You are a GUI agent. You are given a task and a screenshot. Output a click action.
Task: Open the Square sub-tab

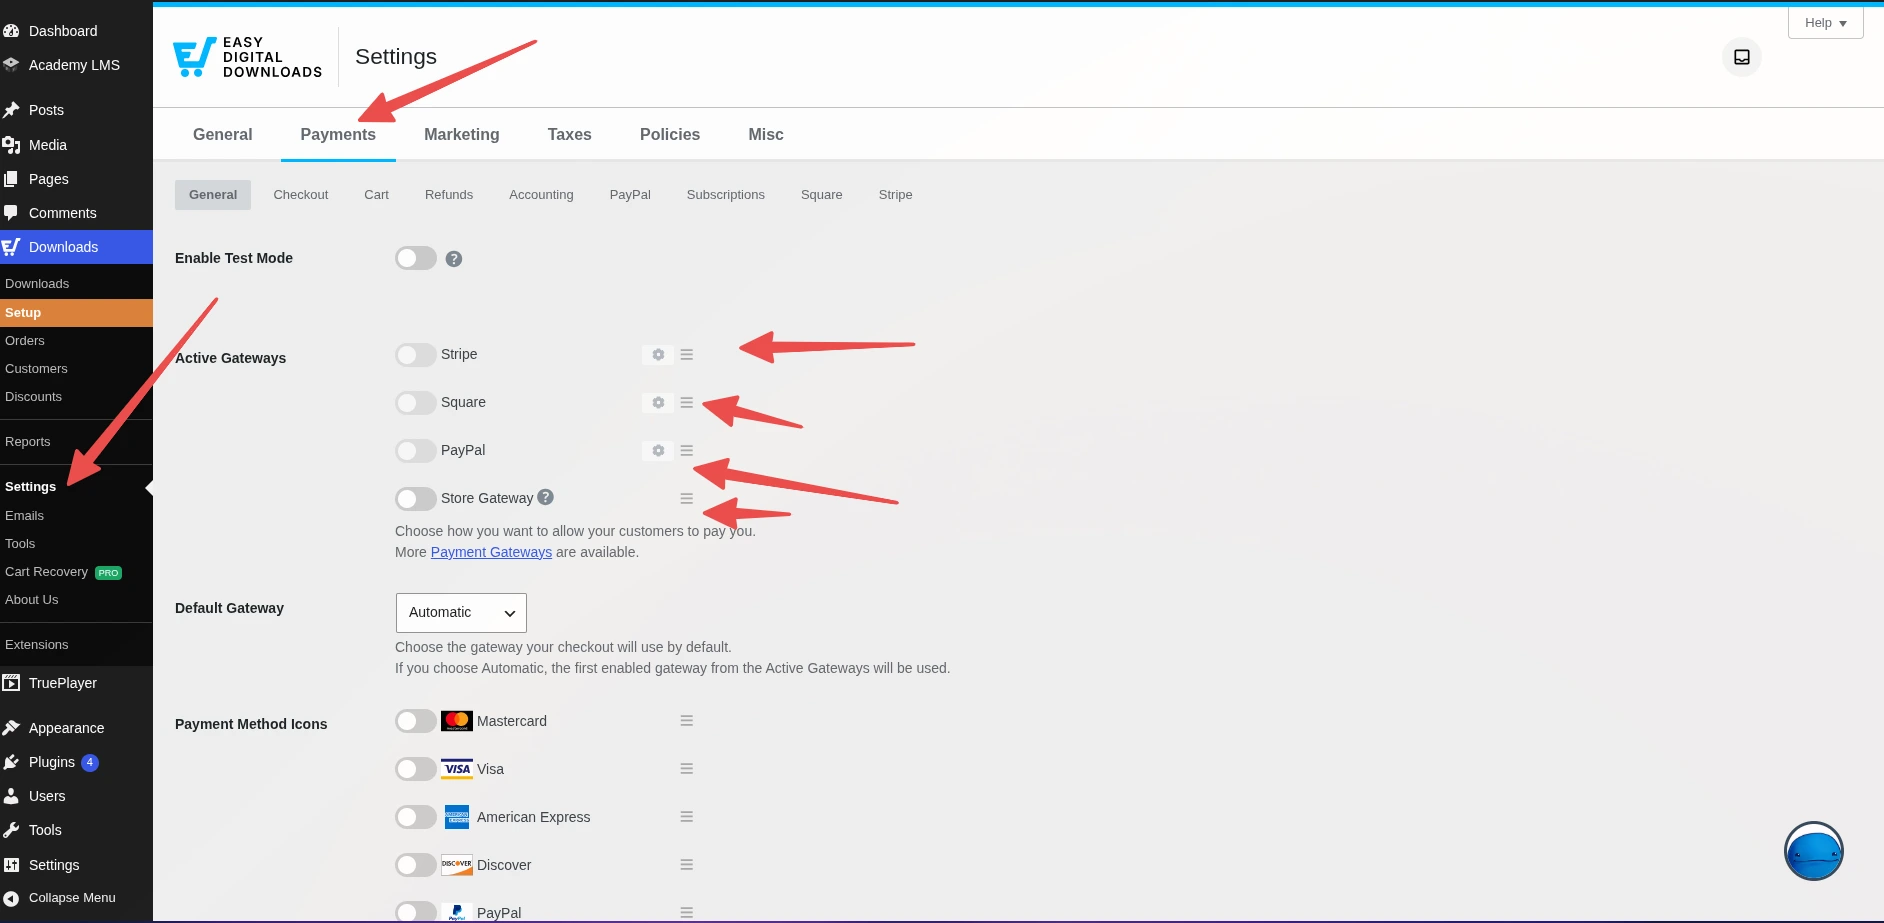click(x=822, y=195)
